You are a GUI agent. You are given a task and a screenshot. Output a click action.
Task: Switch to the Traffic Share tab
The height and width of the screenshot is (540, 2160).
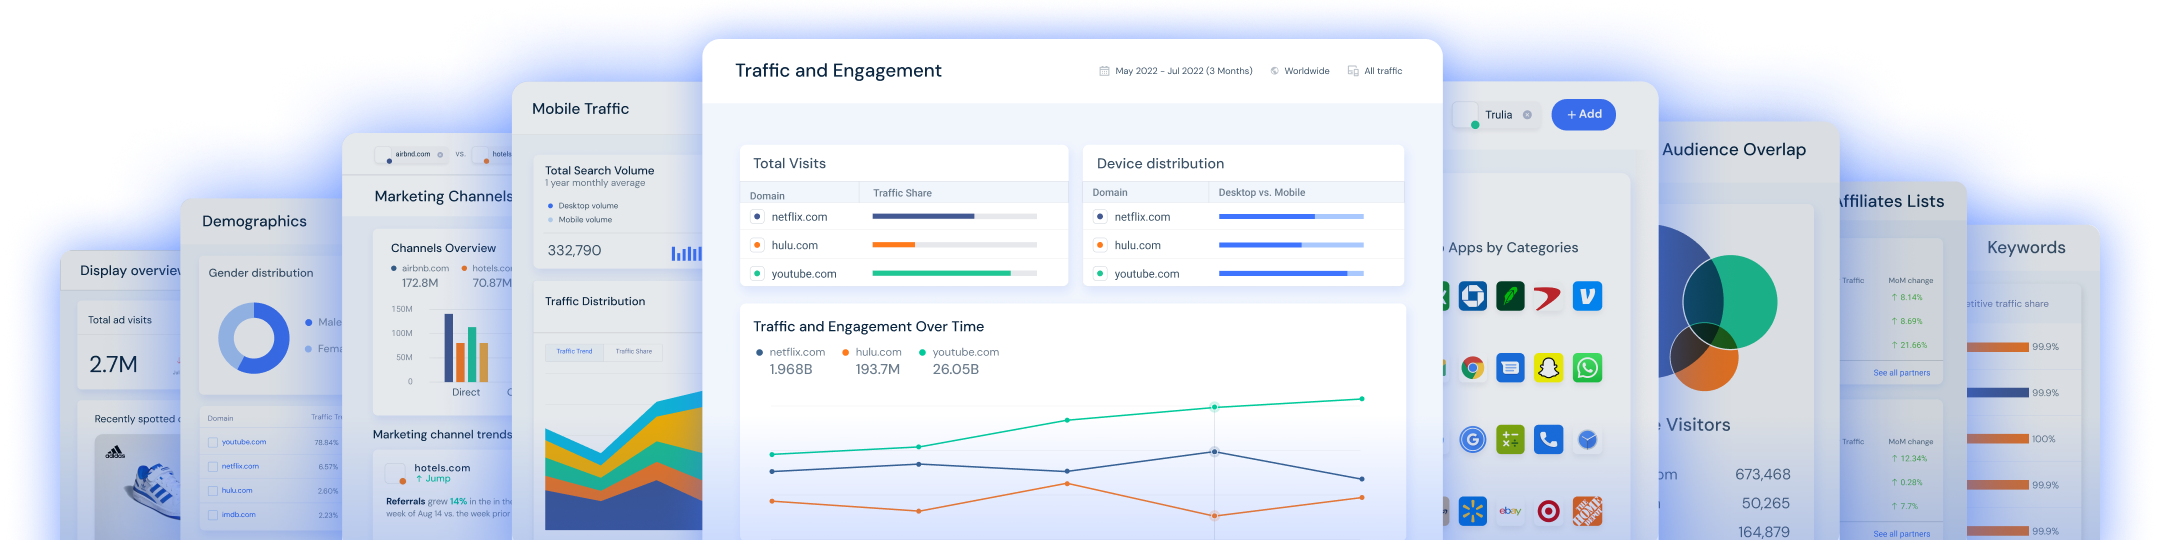(633, 351)
